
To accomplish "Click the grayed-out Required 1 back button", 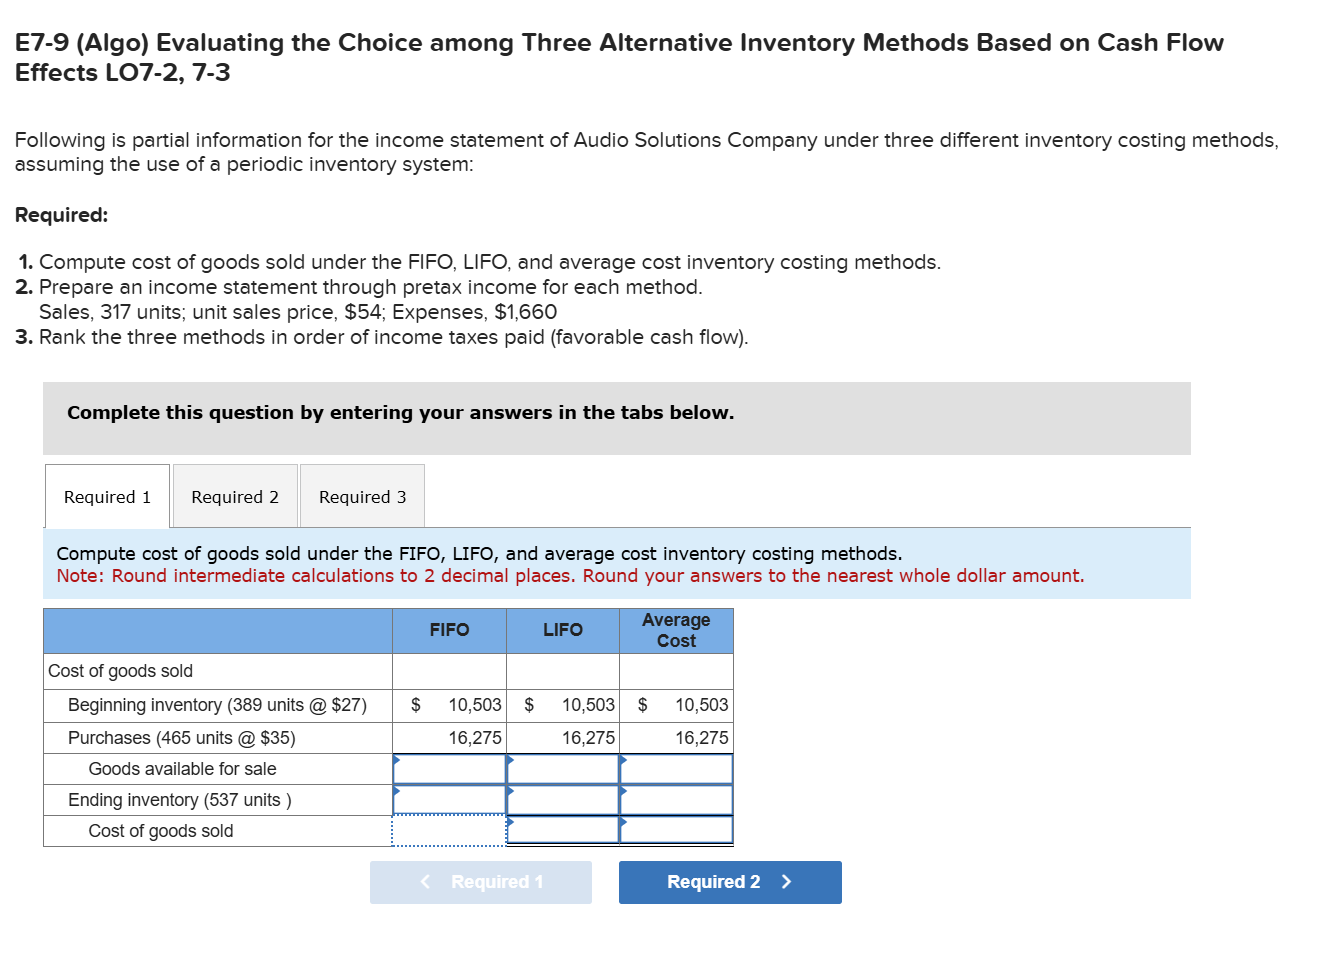I will [481, 882].
